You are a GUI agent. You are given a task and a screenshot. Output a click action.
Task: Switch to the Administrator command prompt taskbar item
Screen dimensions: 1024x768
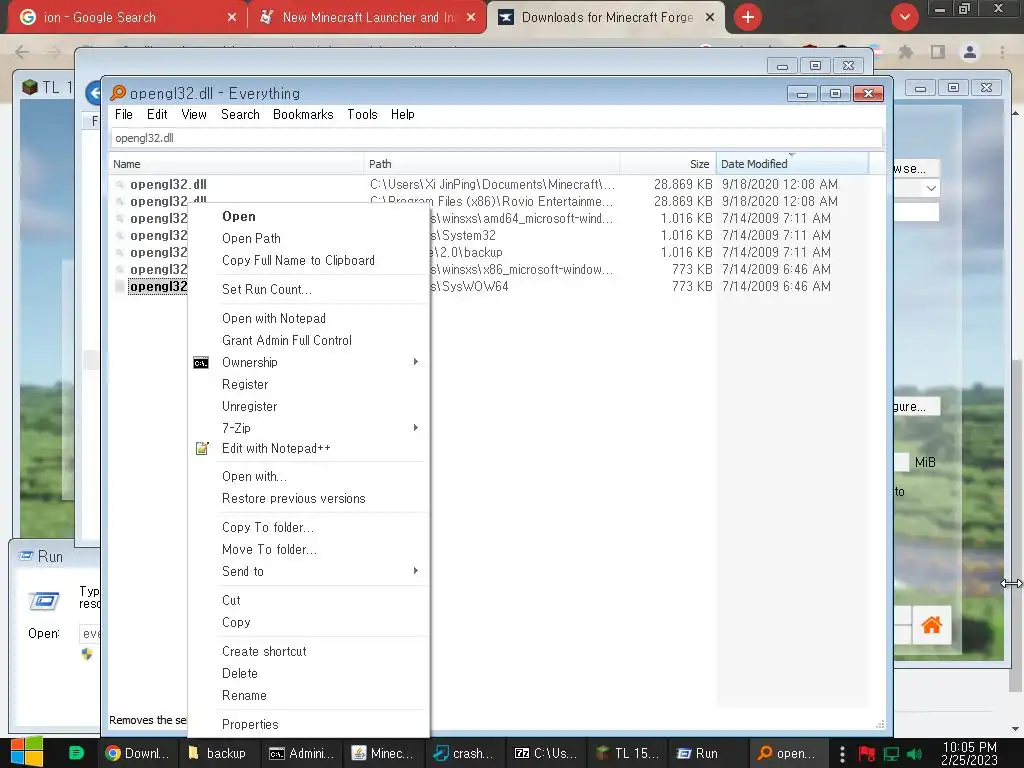point(301,753)
